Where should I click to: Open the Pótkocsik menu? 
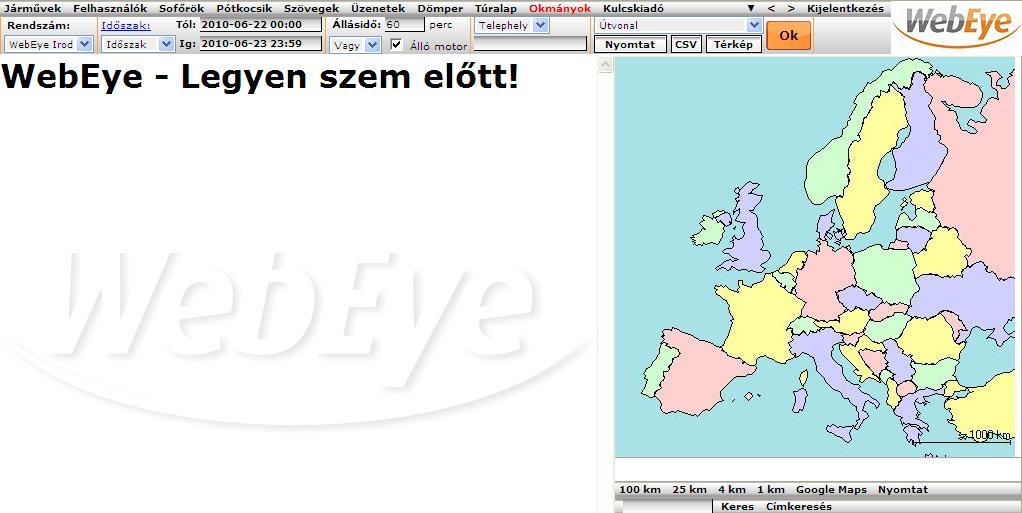tap(244, 8)
